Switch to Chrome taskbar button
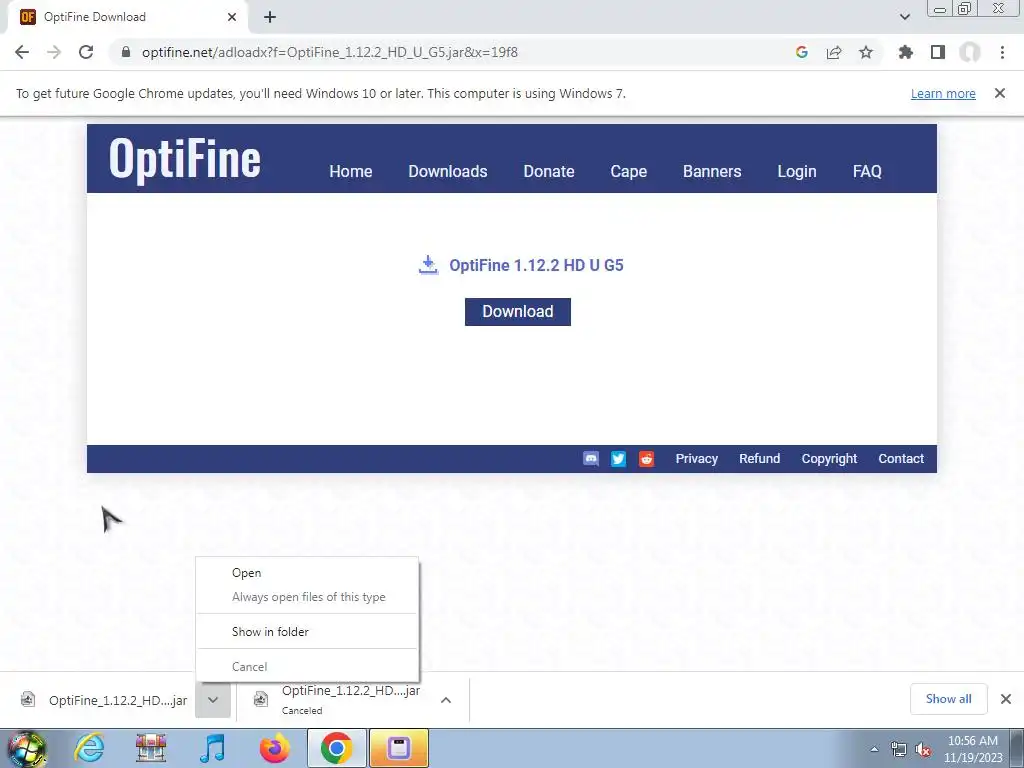The width and height of the screenshot is (1024, 768). click(336, 748)
